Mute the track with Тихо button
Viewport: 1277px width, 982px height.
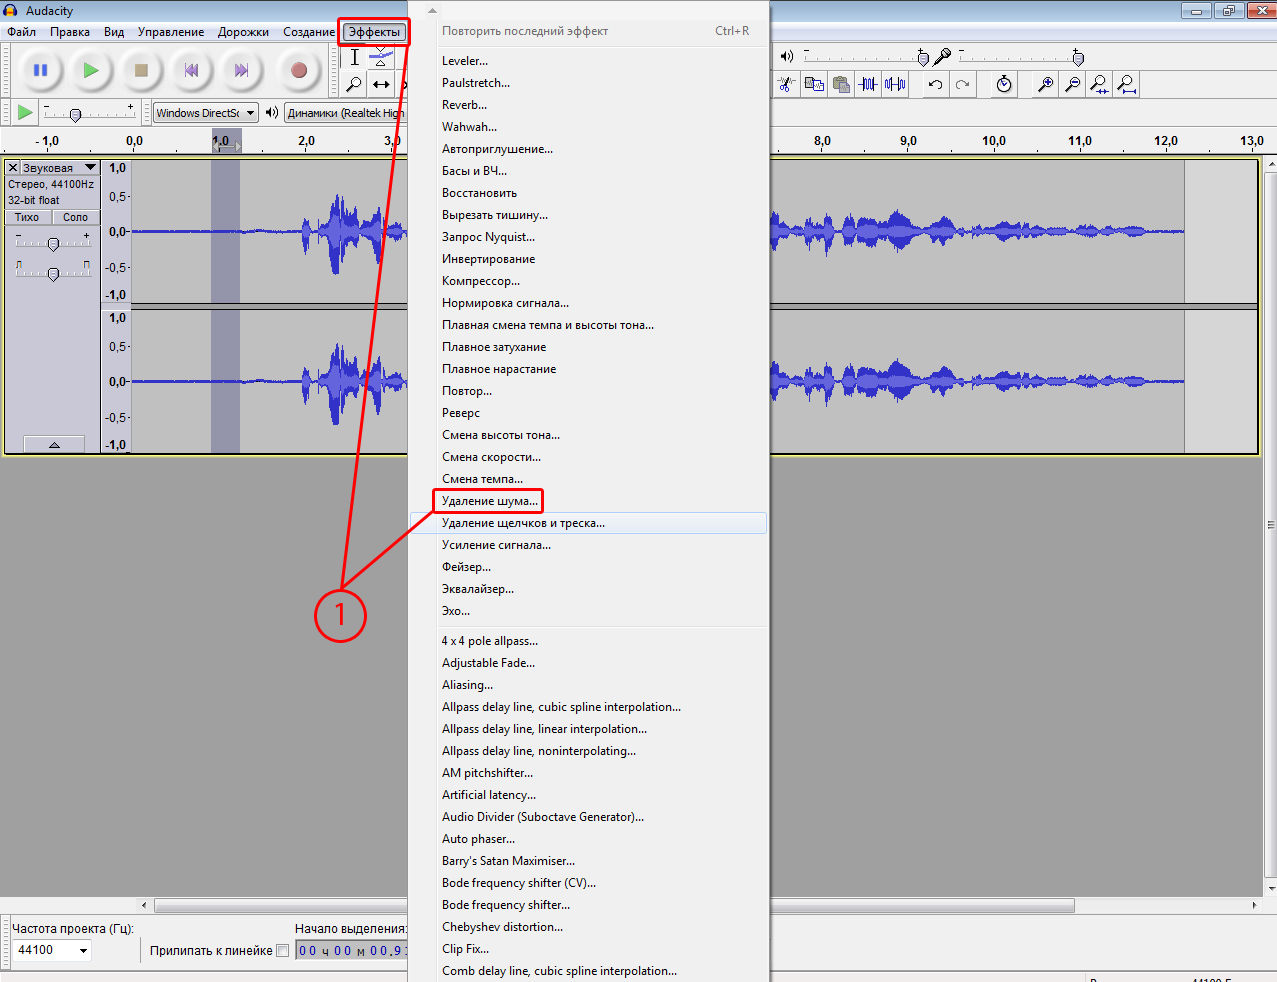[x=27, y=217]
